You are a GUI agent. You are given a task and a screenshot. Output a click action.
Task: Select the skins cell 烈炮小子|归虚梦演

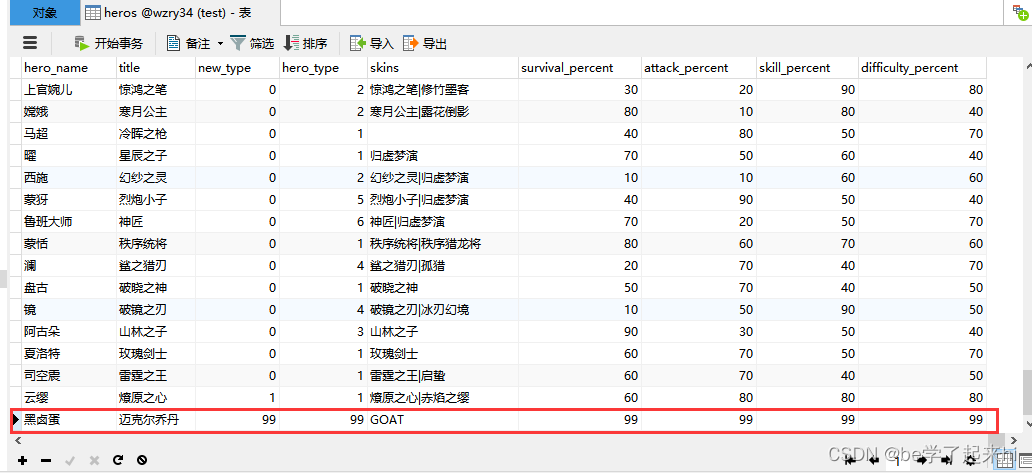pyautogui.click(x=443, y=200)
